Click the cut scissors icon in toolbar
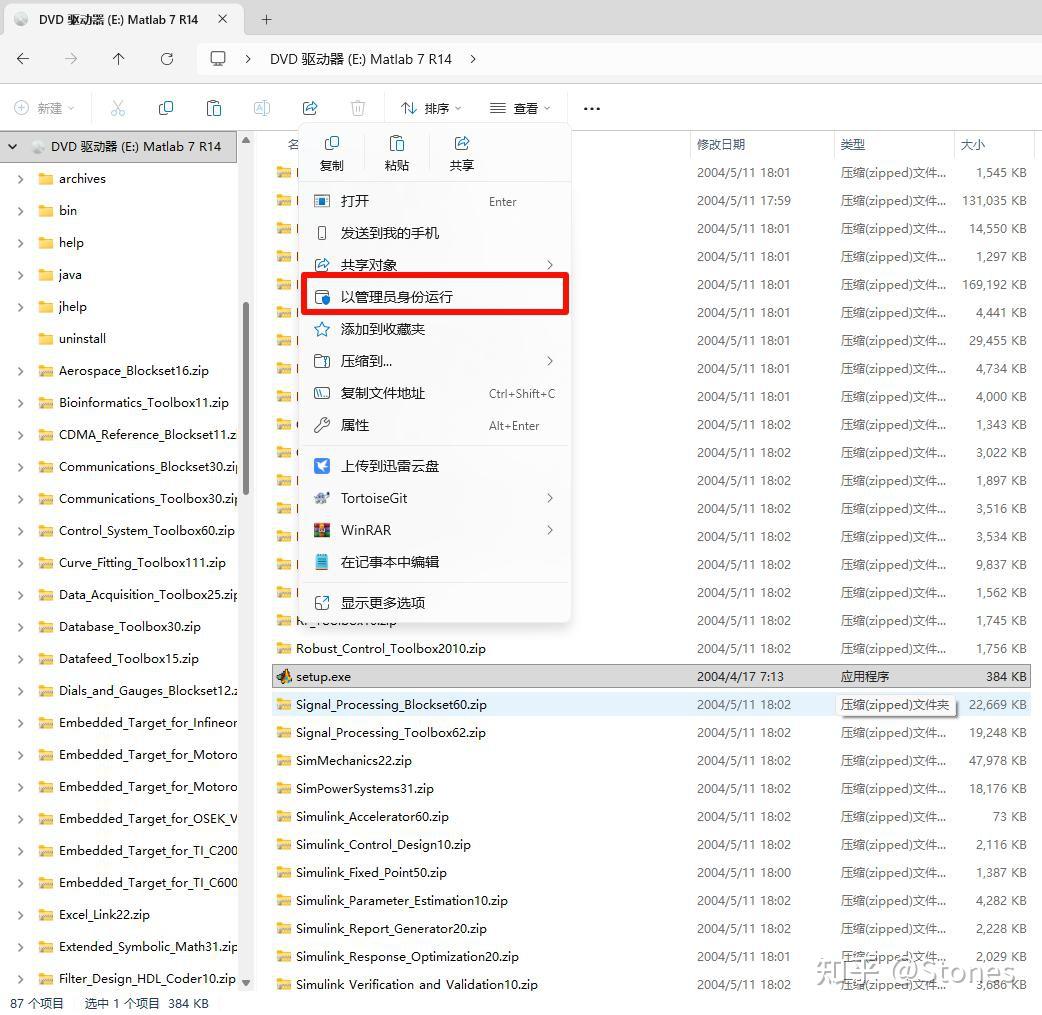Image resolution: width=1042 pixels, height=1015 pixels. click(x=118, y=108)
